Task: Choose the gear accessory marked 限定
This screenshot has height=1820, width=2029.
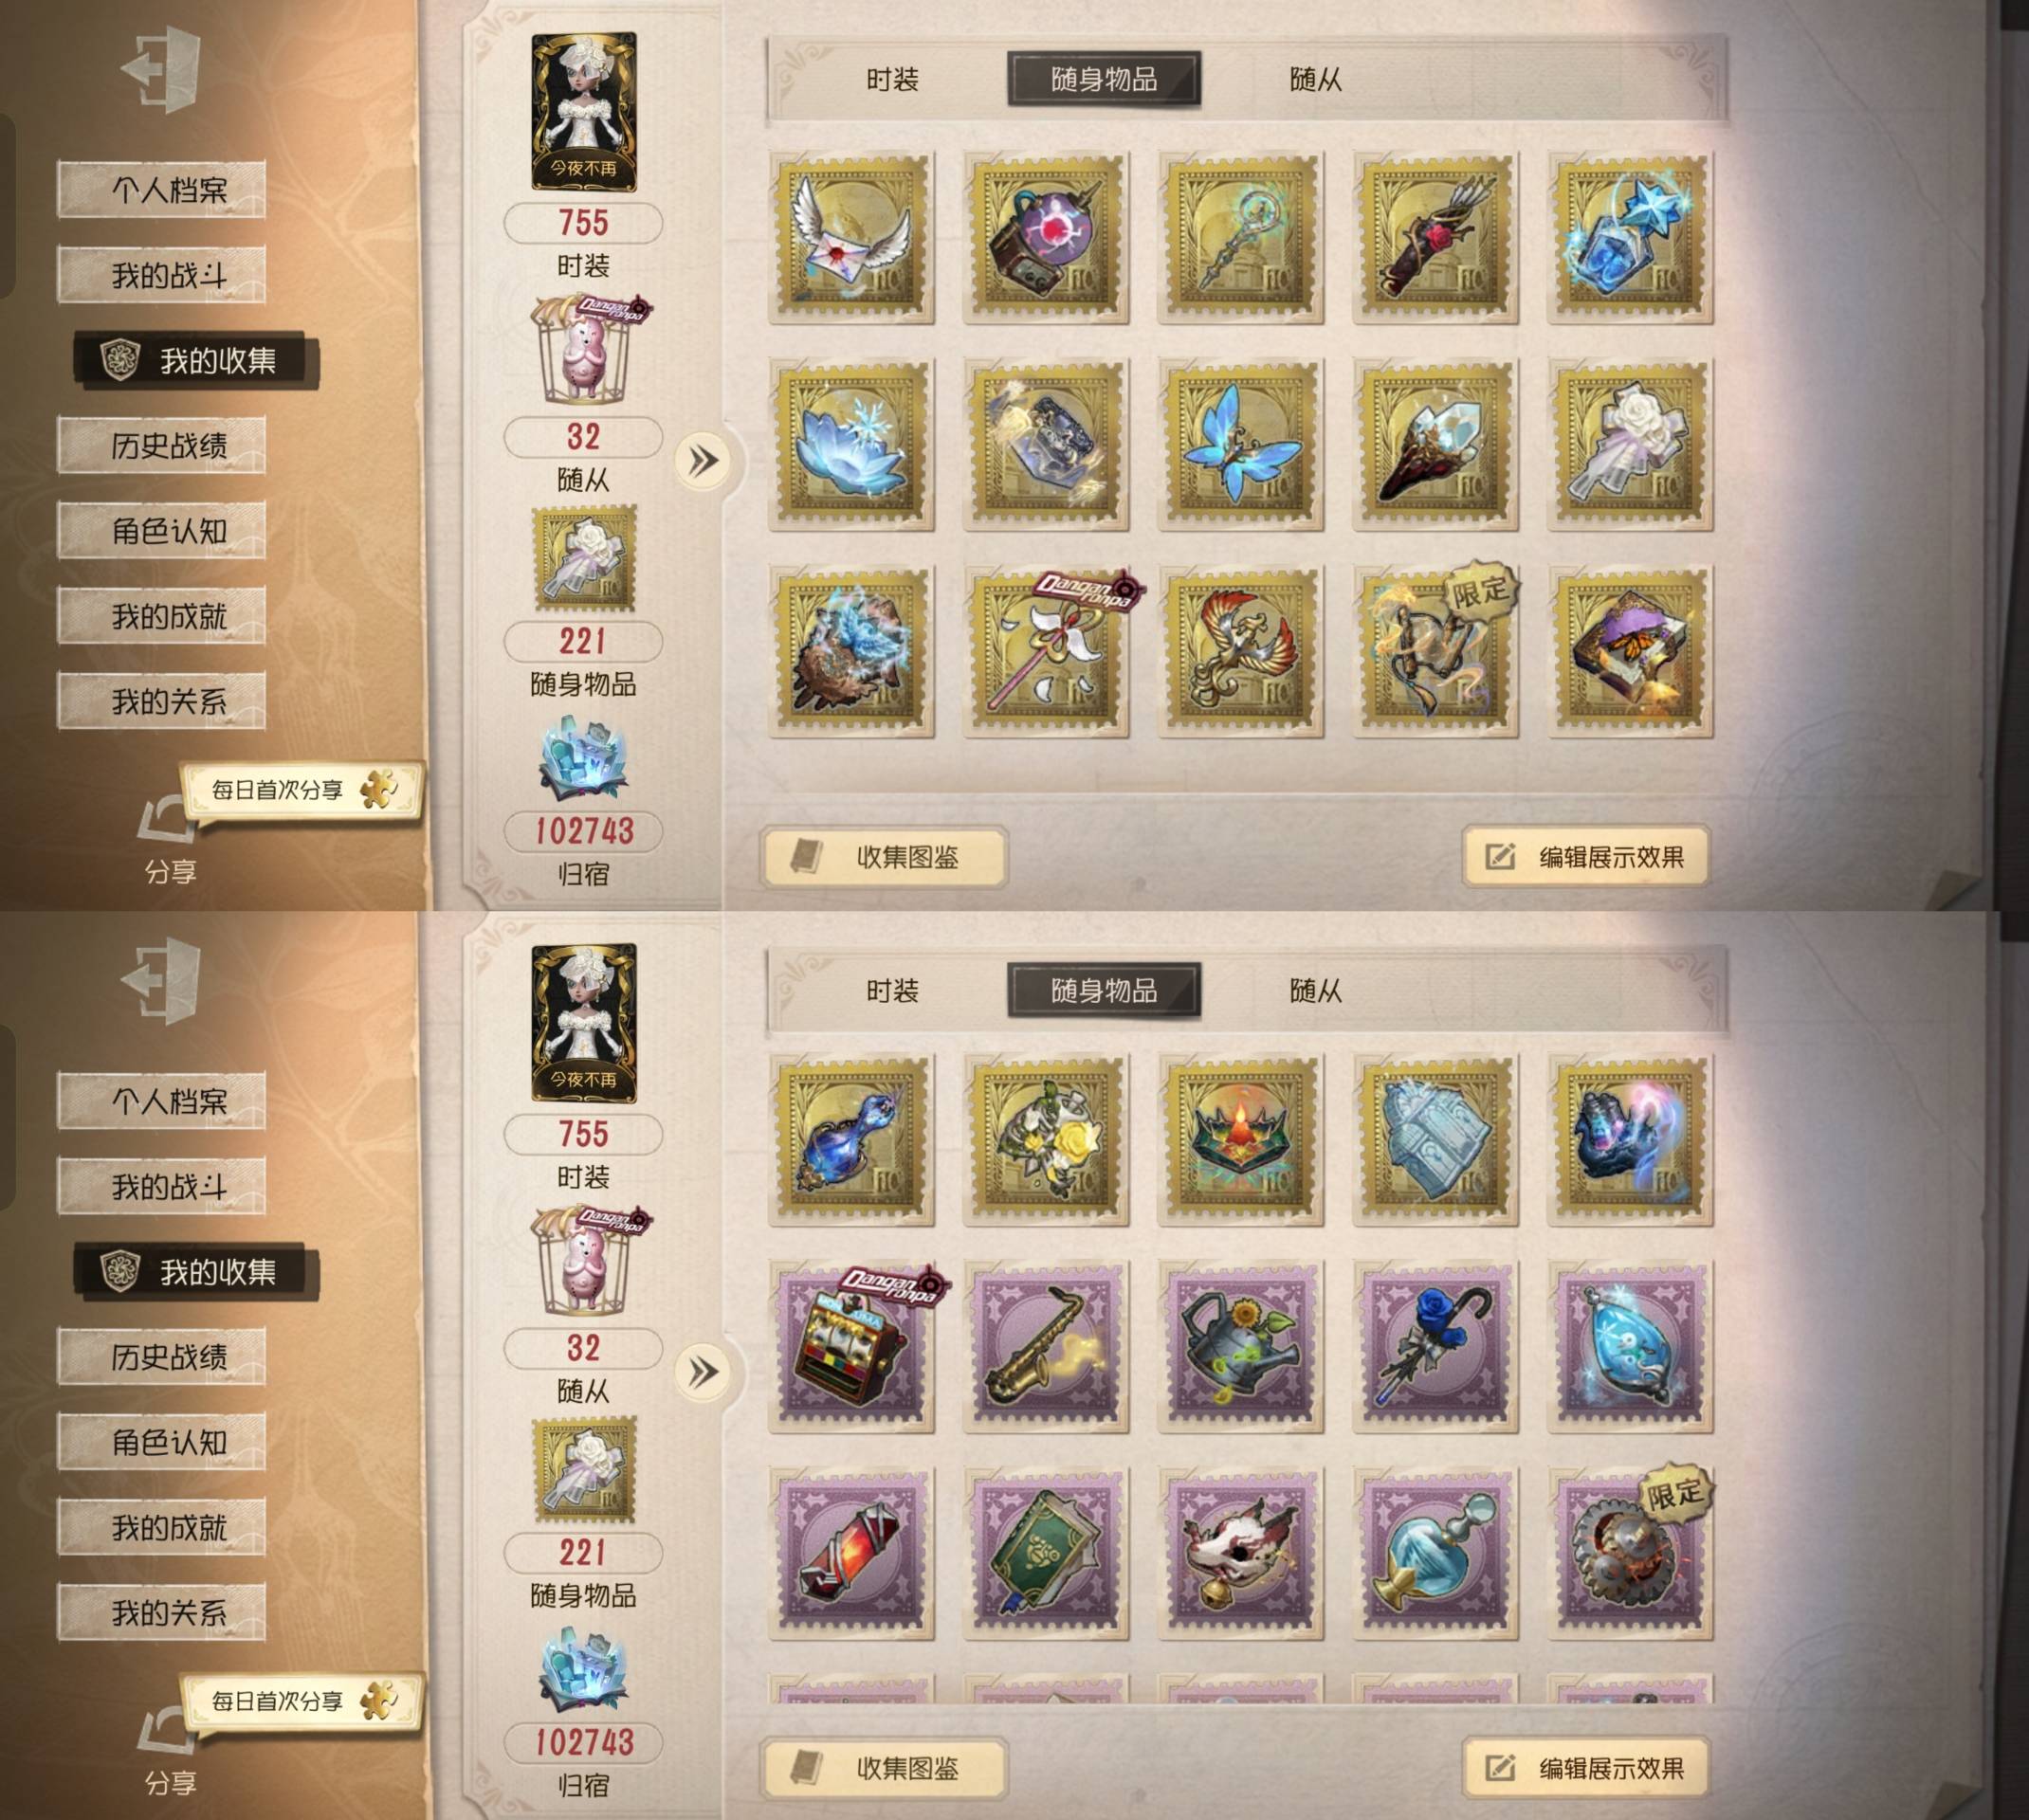Action: pos(1630,1554)
